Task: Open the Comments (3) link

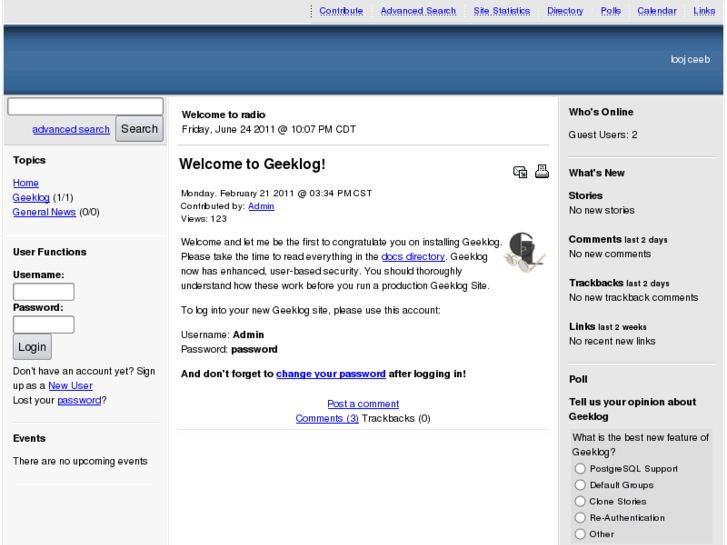Action: click(x=327, y=418)
